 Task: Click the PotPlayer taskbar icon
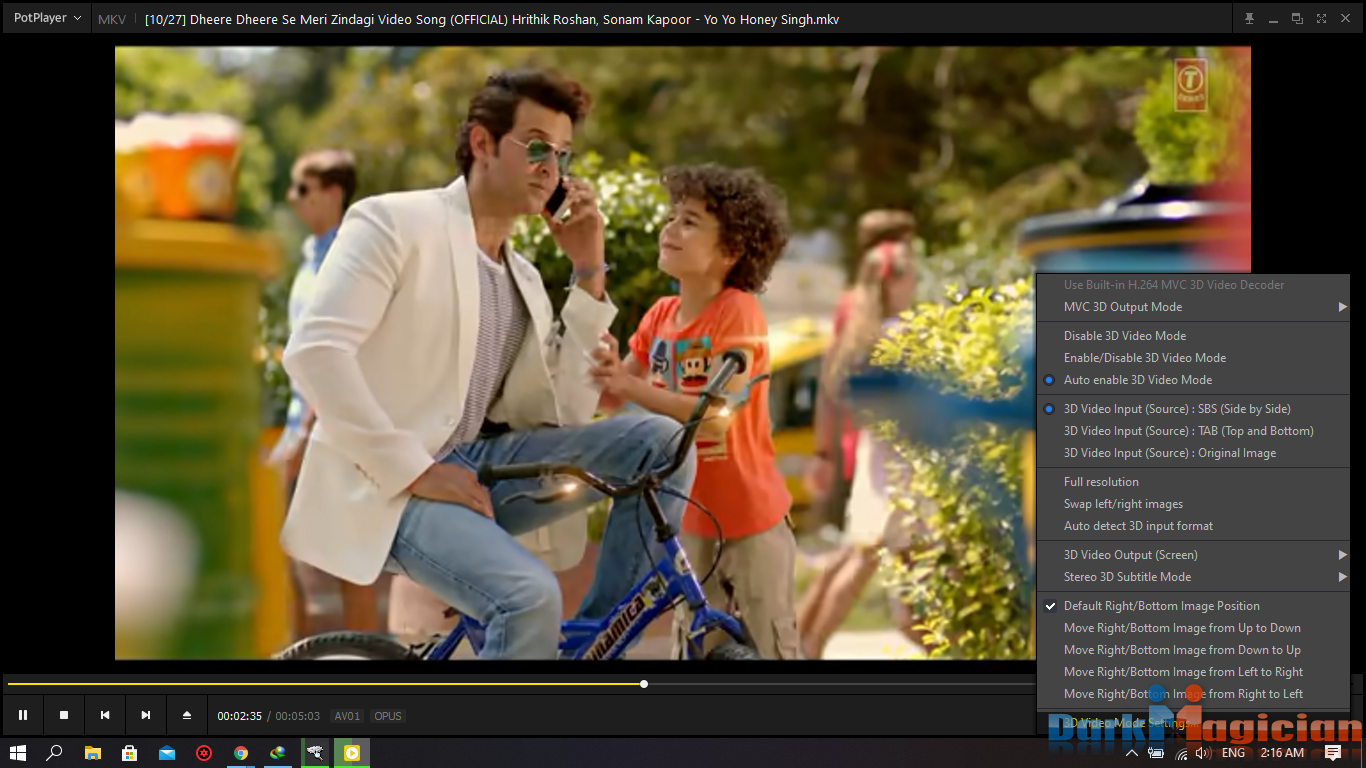352,753
